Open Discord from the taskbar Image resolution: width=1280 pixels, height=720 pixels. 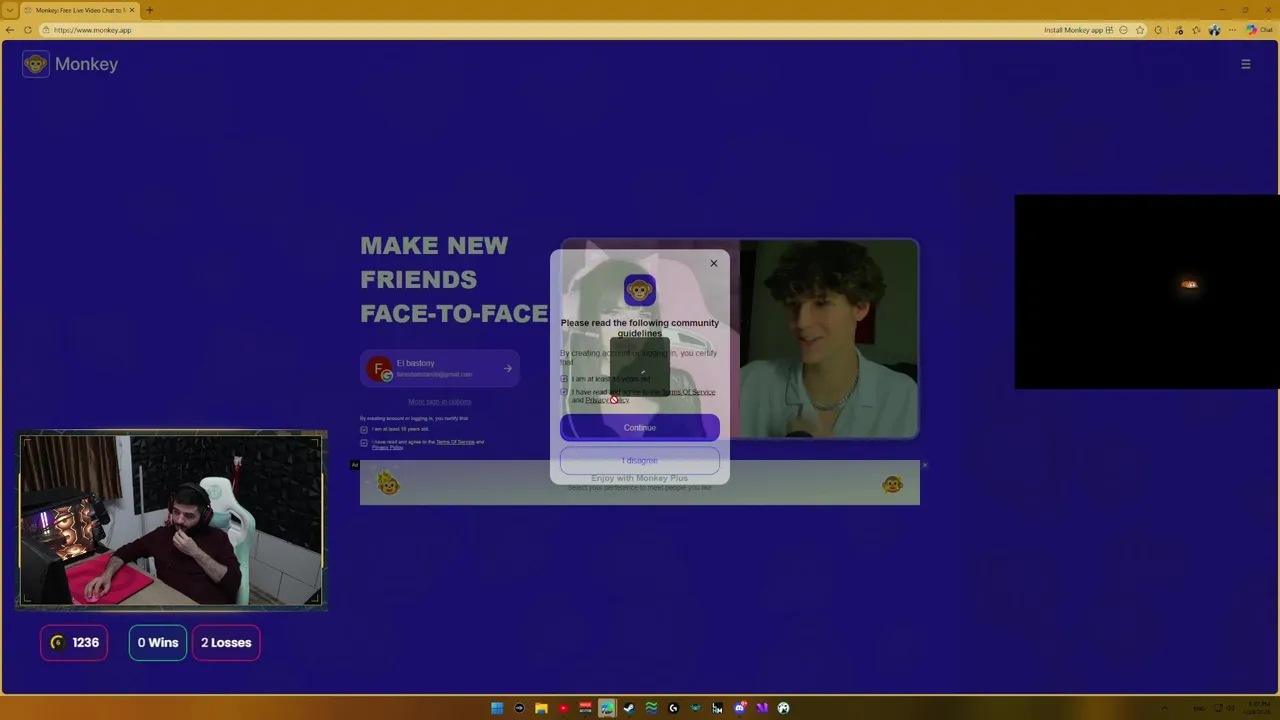point(740,708)
